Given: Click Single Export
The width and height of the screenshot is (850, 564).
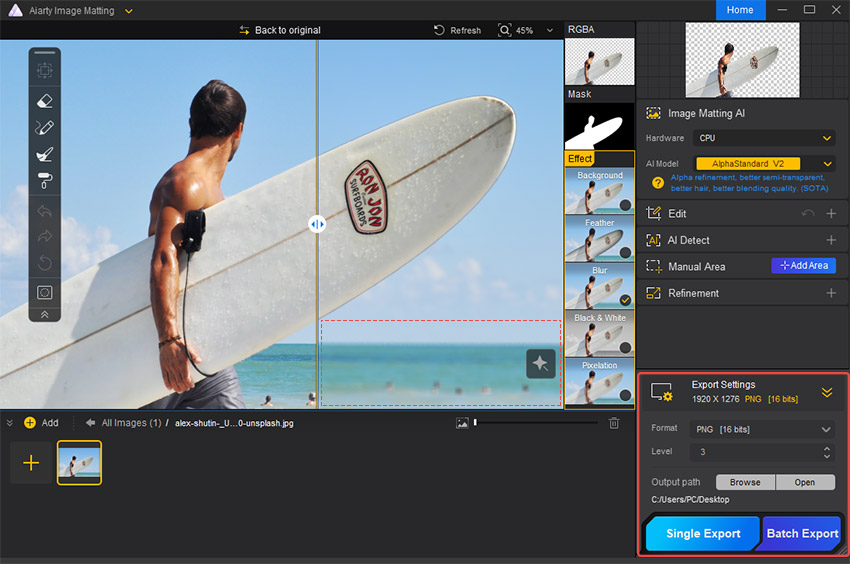Looking at the screenshot, I should point(703,534).
